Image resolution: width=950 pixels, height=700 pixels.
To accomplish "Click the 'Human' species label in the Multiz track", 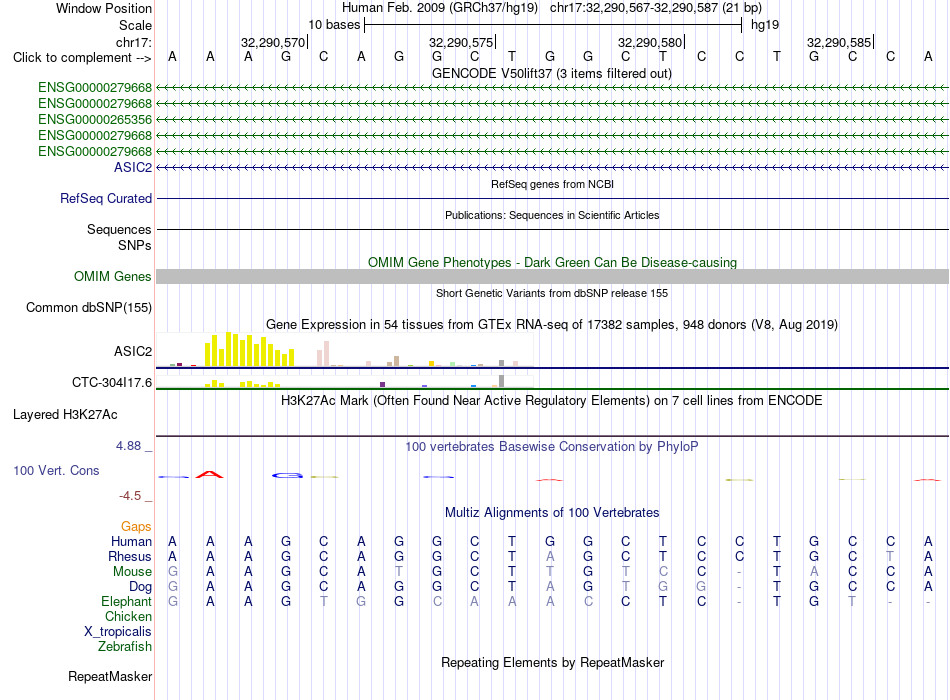I will coord(131,541).
